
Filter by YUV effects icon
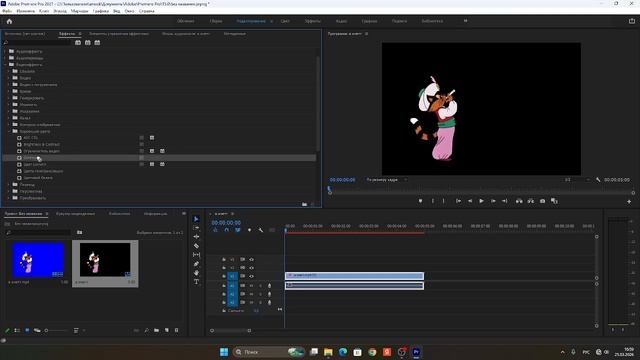point(97,42)
